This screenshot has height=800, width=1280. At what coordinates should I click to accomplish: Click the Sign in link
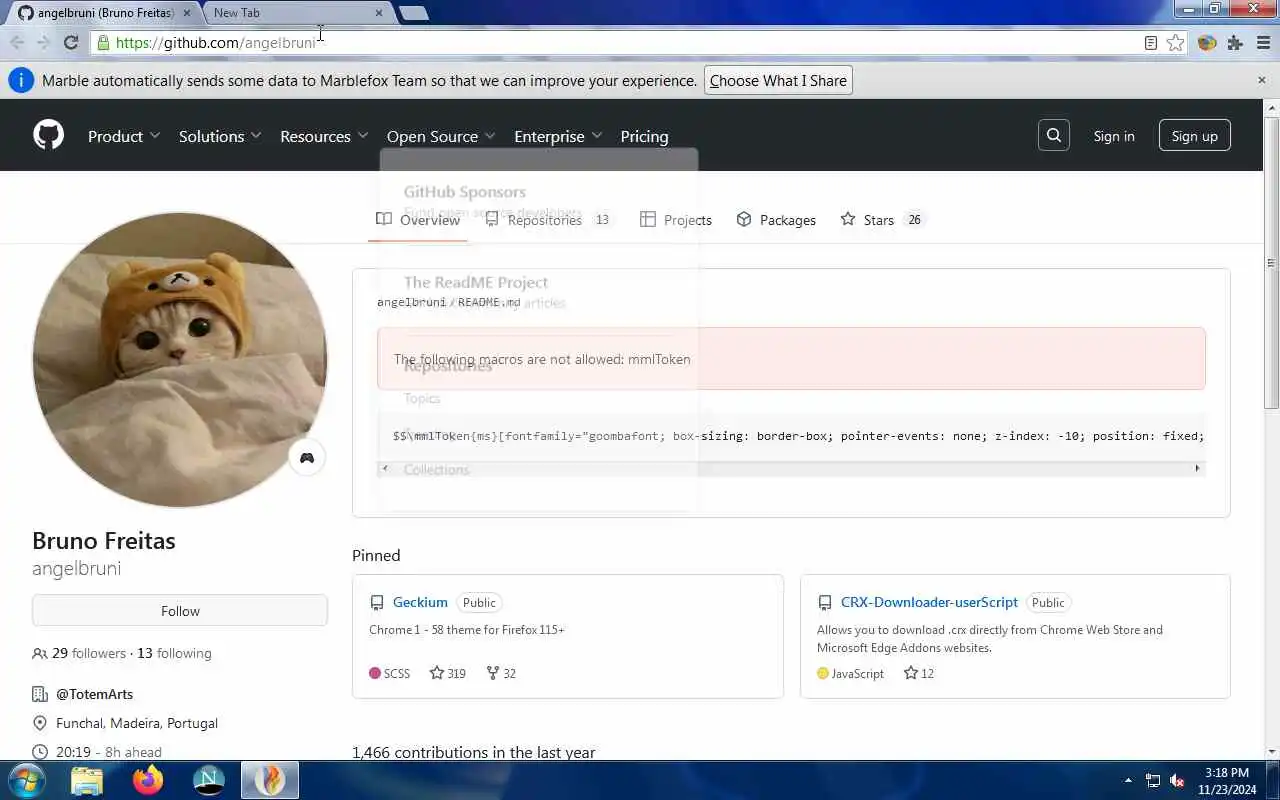tap(1114, 136)
